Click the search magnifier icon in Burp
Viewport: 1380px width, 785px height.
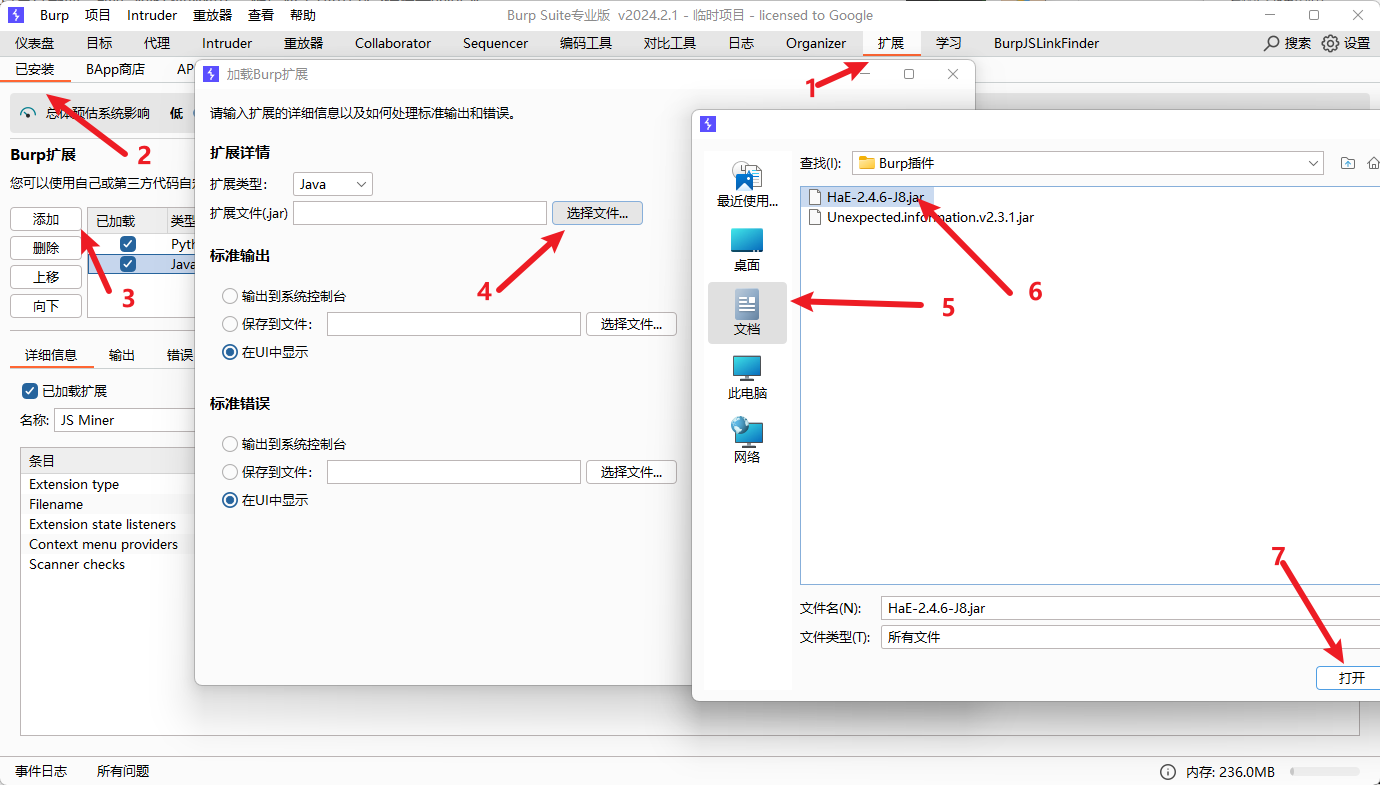pyautogui.click(x=1272, y=44)
